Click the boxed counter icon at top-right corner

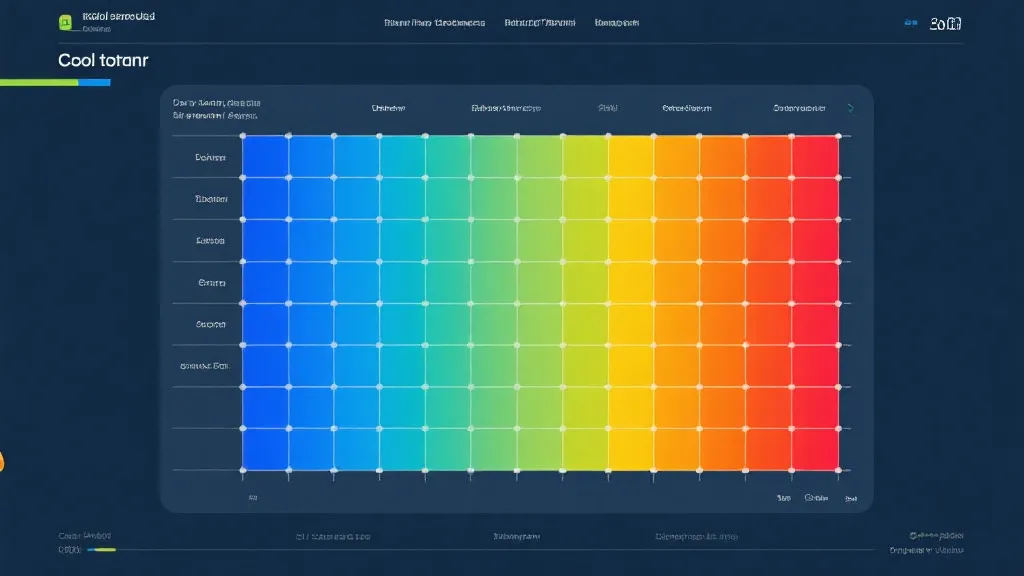coord(946,22)
